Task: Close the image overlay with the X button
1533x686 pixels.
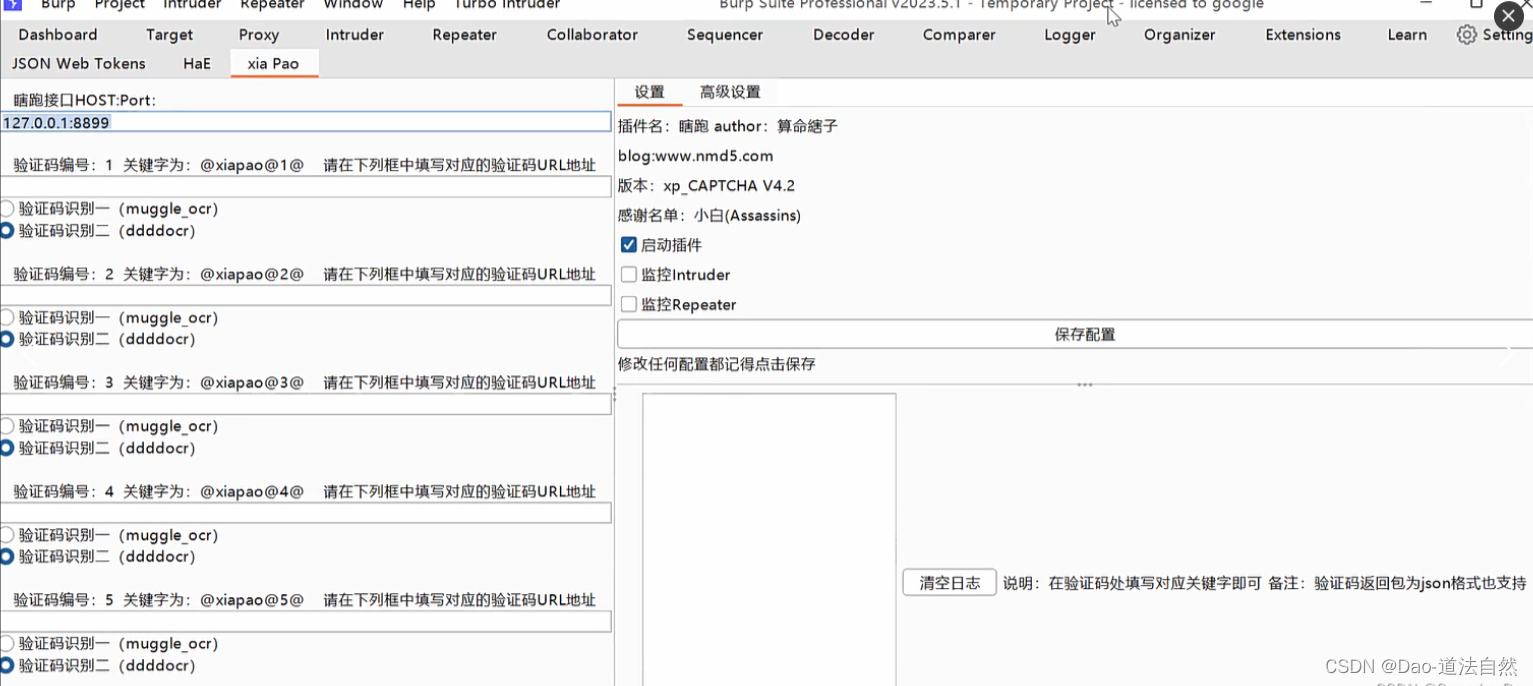Action: click(1509, 17)
